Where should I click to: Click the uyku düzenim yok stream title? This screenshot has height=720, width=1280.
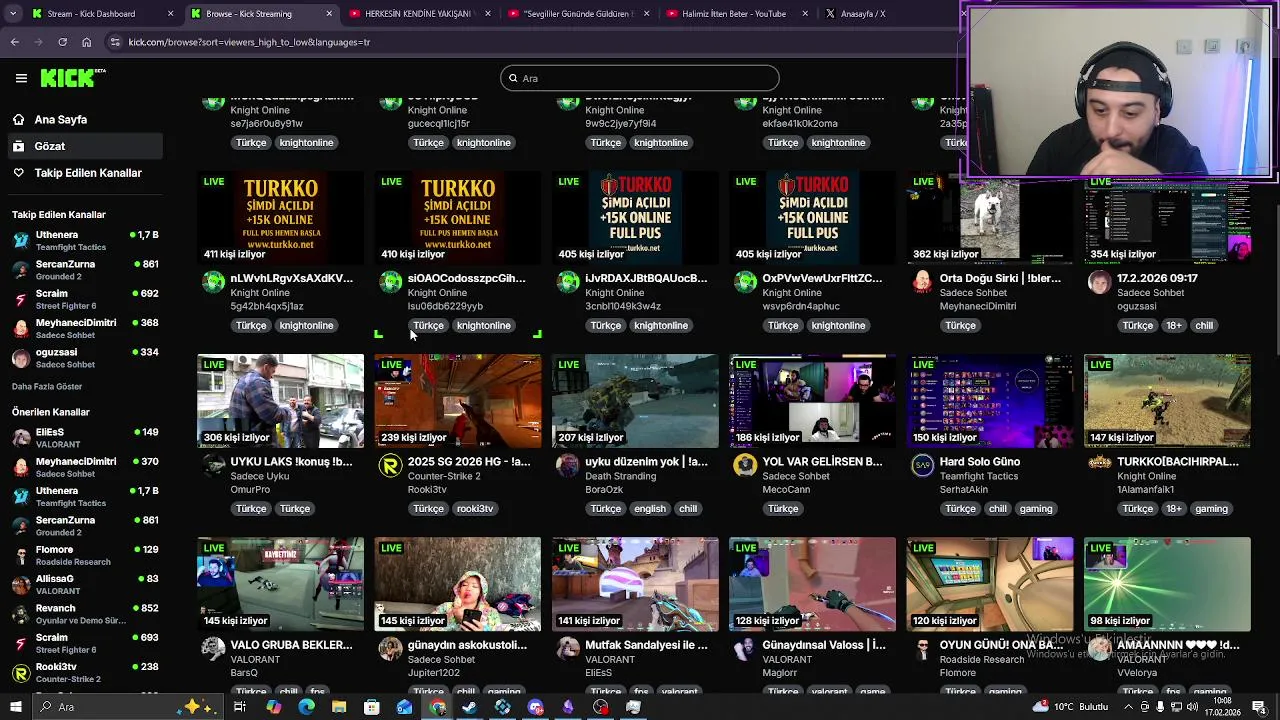(x=646, y=462)
